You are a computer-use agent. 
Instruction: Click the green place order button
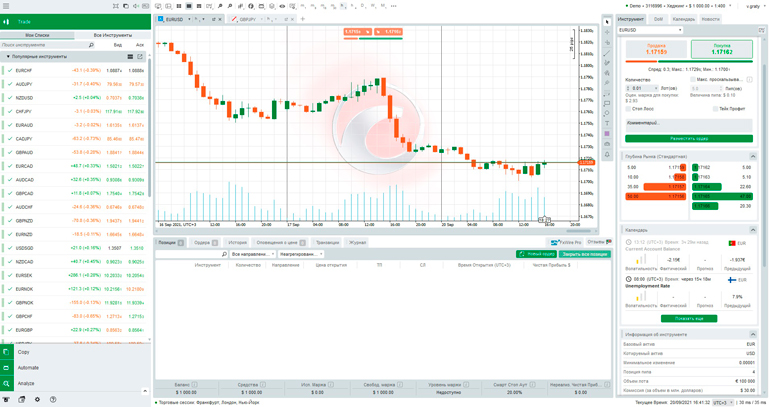(x=689, y=139)
